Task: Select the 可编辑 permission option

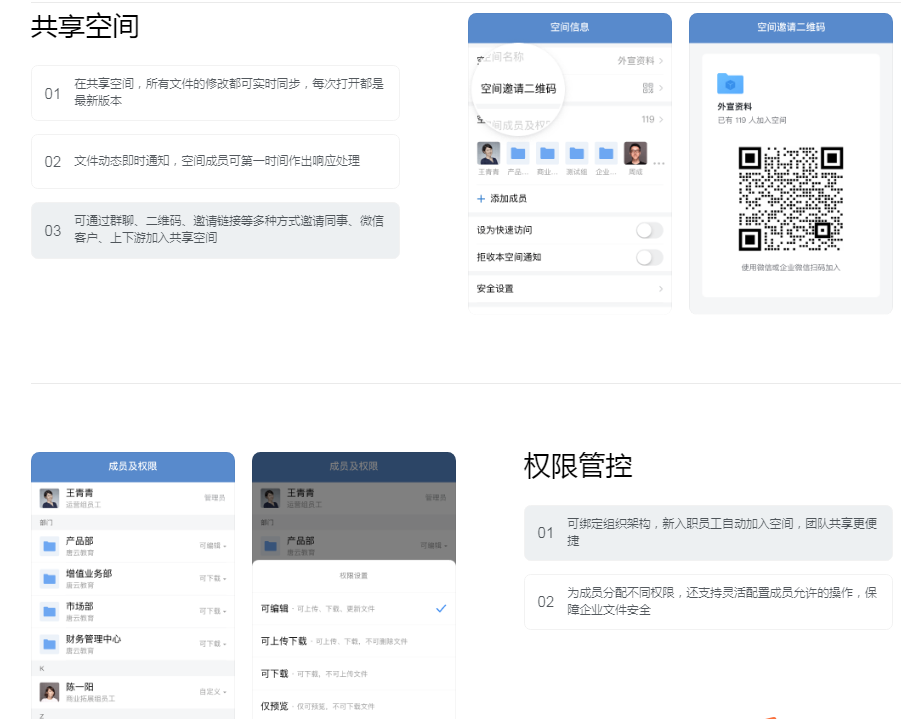Action: [x=354, y=609]
